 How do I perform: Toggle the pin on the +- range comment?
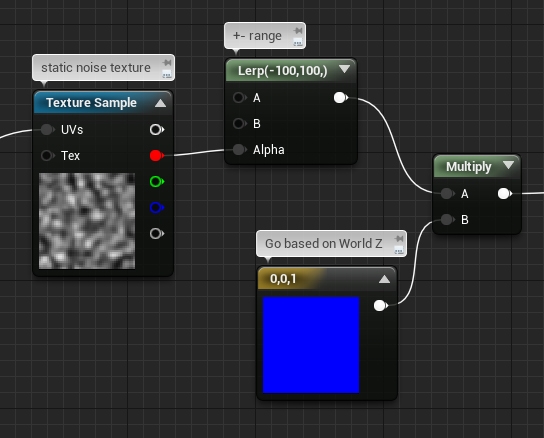click(298, 31)
